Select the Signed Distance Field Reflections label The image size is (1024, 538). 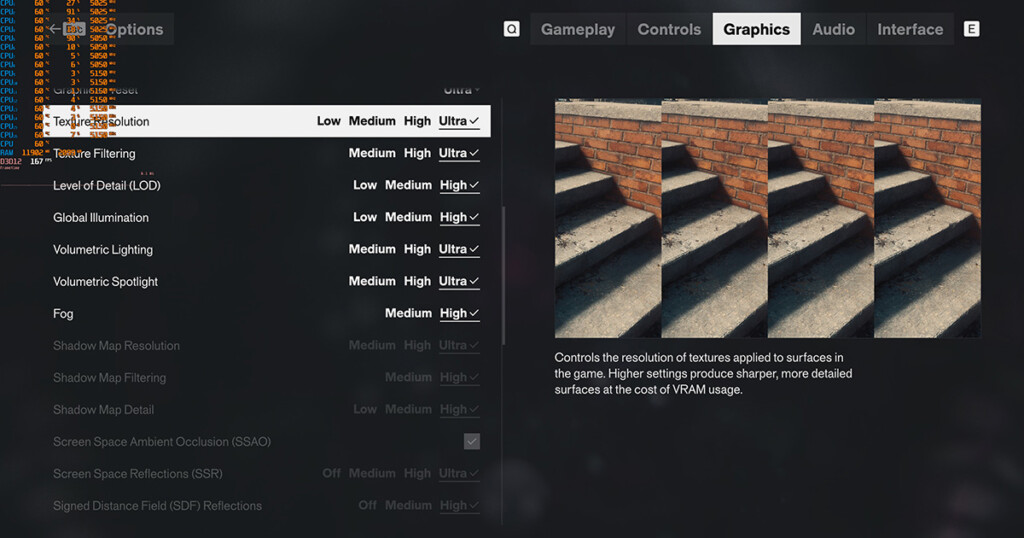tap(157, 505)
